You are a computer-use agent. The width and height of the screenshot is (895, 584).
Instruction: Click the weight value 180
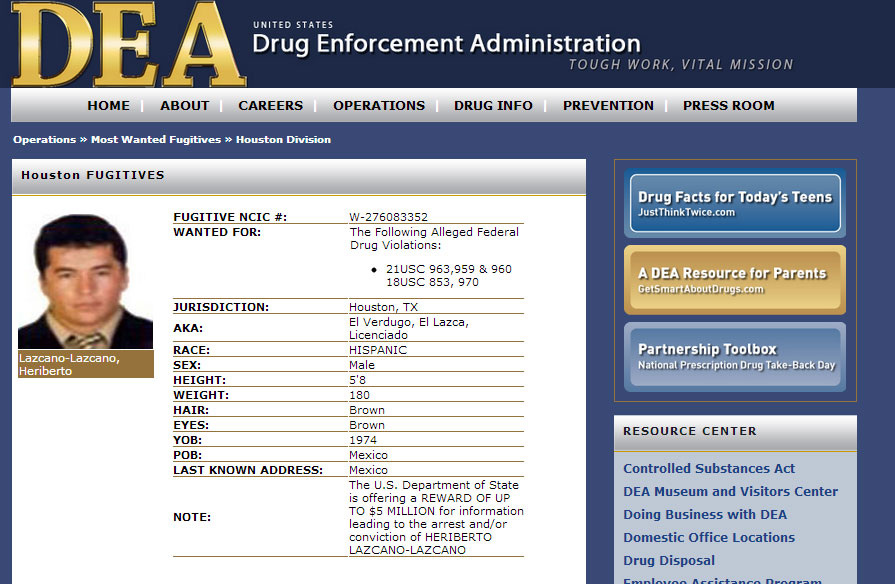(x=359, y=395)
